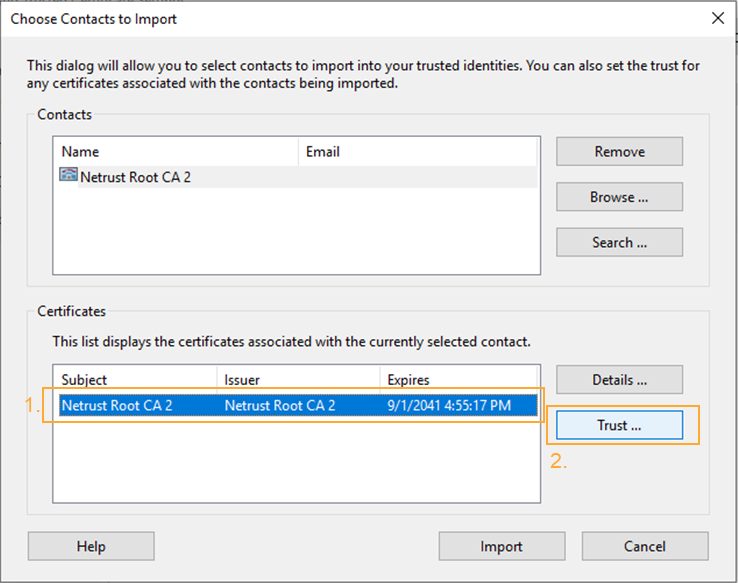Sort certificates by Subject column

coord(136,380)
